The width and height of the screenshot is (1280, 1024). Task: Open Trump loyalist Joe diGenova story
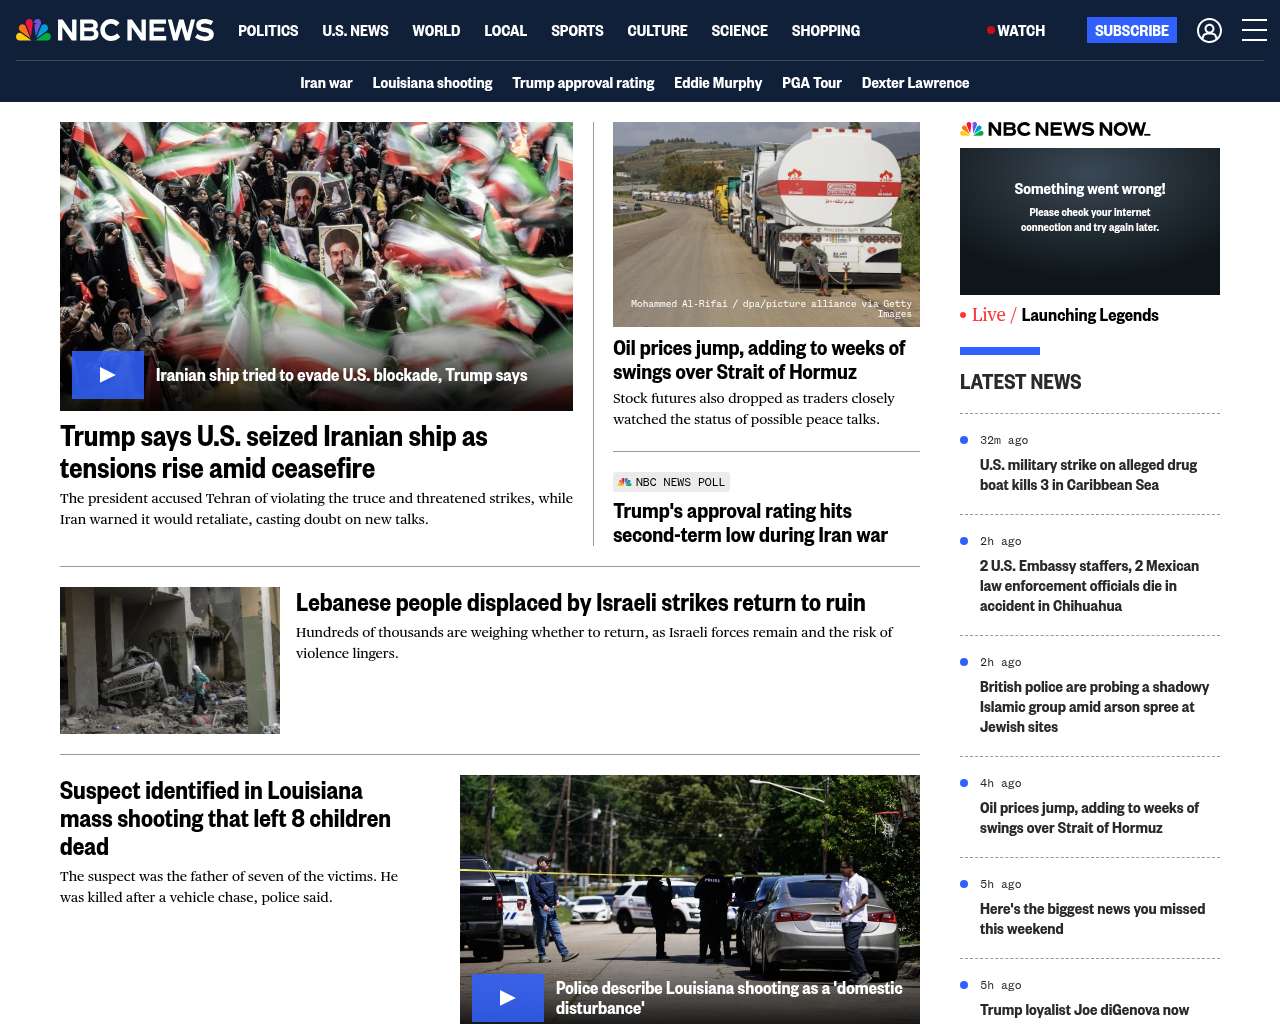point(1084,1010)
